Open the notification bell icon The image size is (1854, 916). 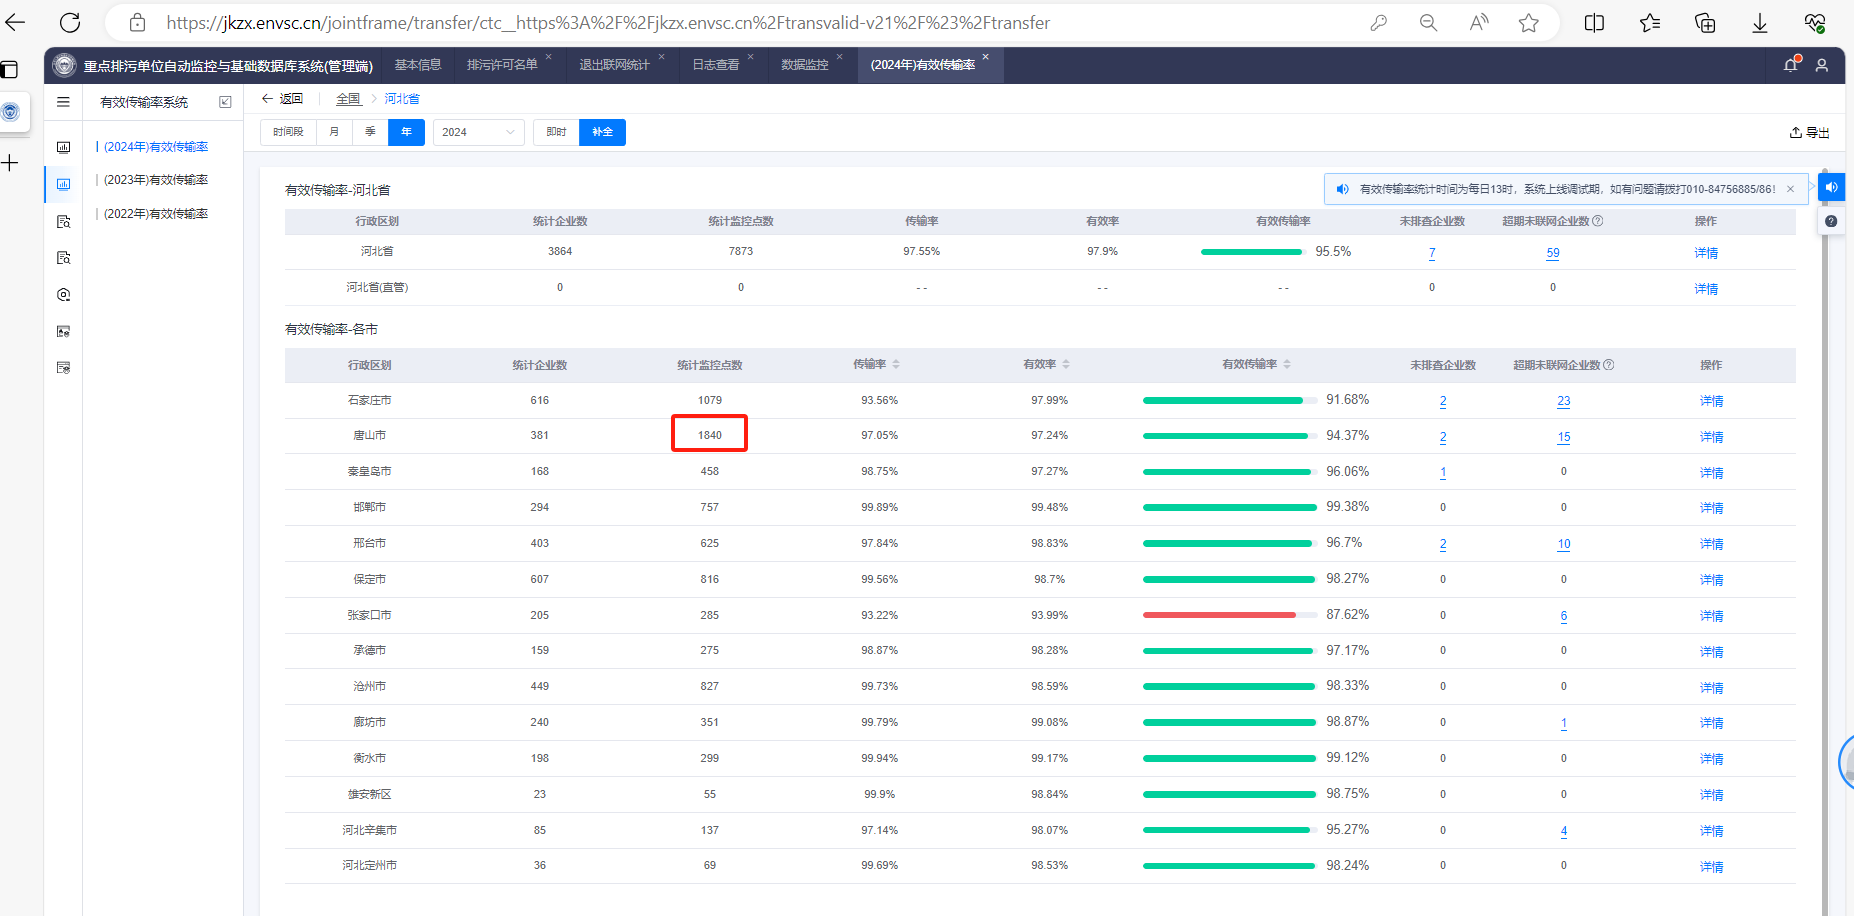(1791, 65)
